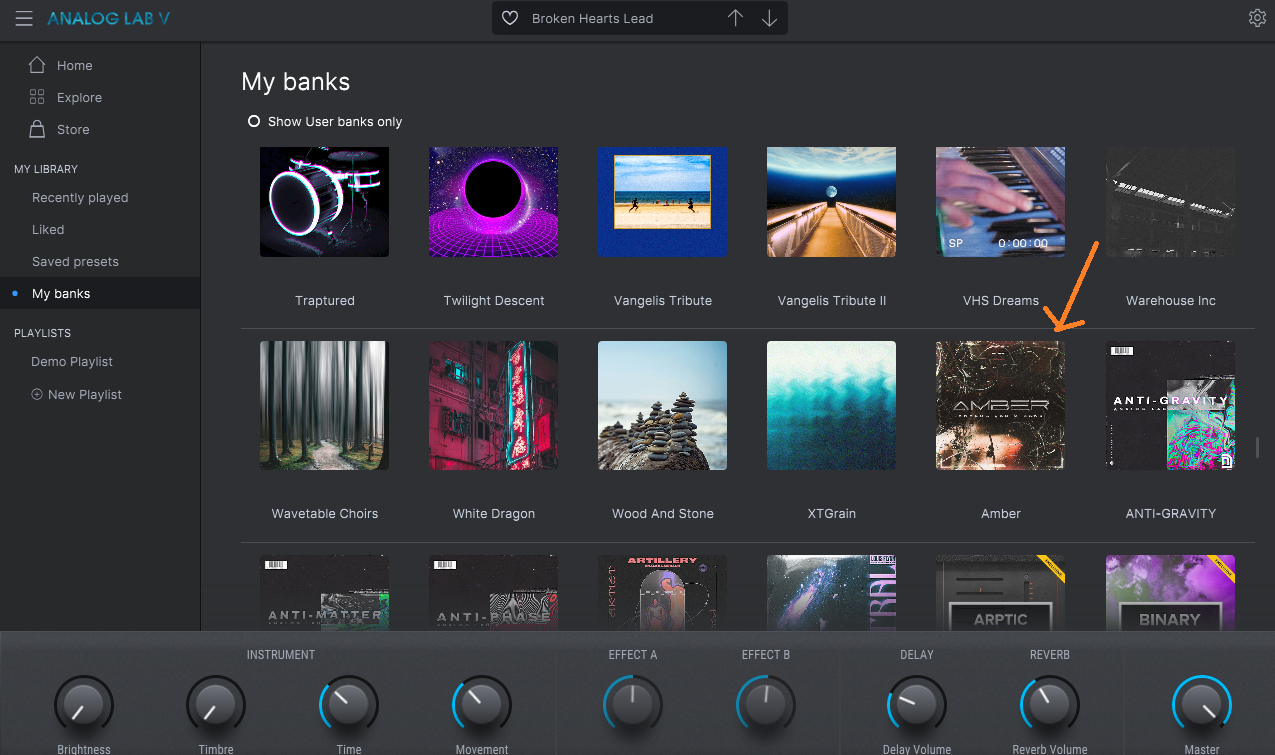
Task: Click the ANTI-GRAVITY bank name label
Action: coord(1171,513)
